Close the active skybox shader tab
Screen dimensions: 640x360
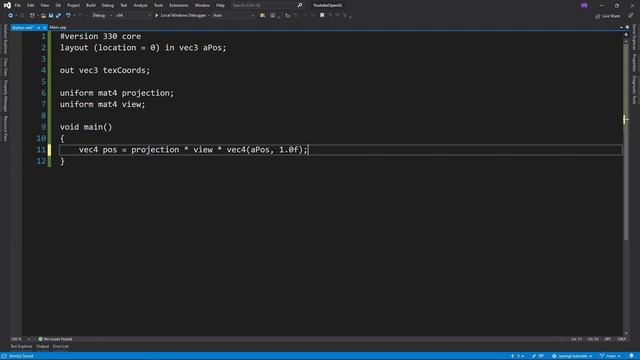coord(44,27)
